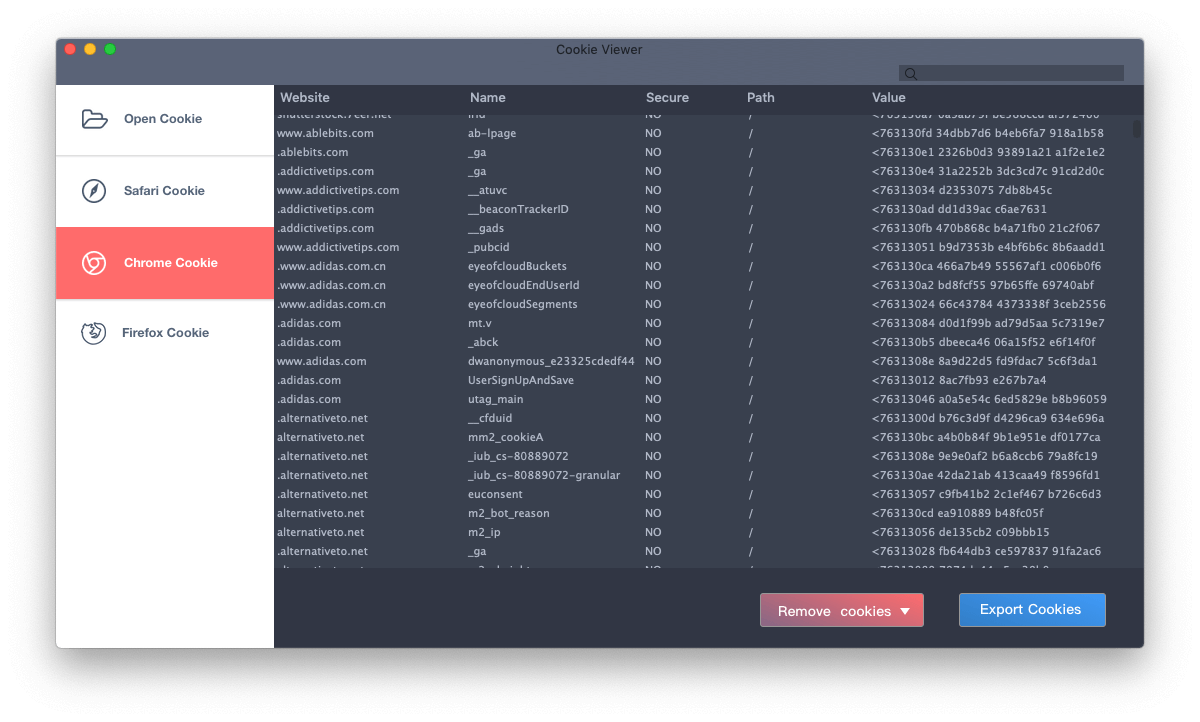Open the Open Cookie tab
The width and height of the screenshot is (1200, 722).
[165, 120]
